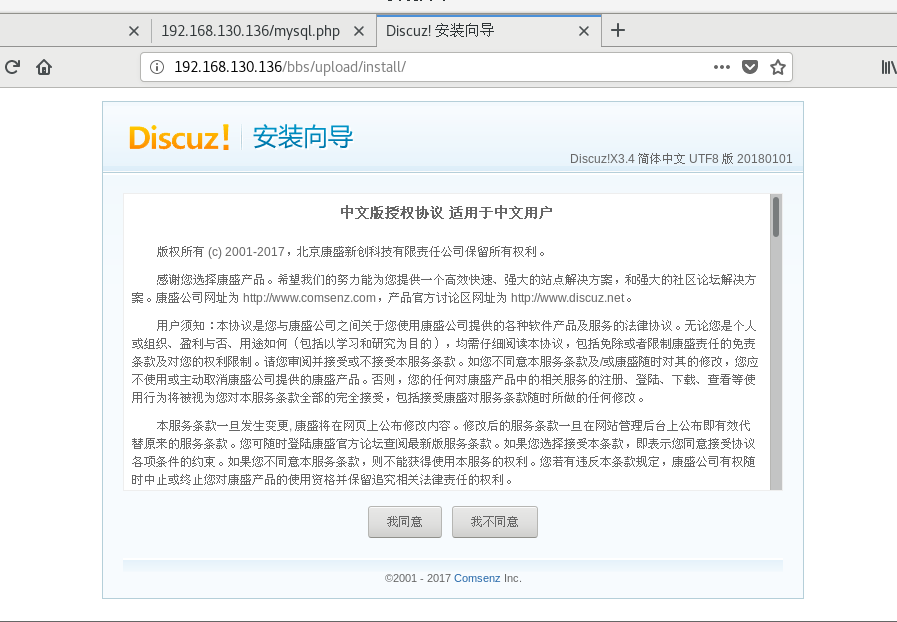Save page to Pocket icon
The image size is (897, 622).
(x=750, y=67)
